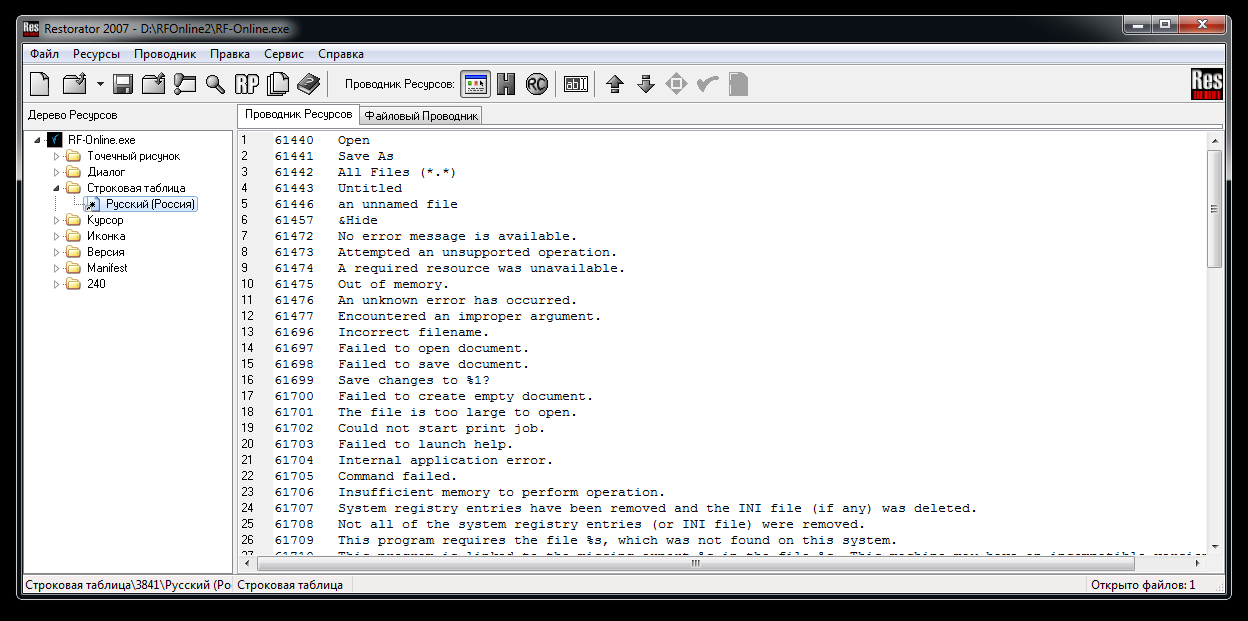Switch to hex view with H icon
This screenshot has height=621, width=1248.
coord(506,84)
